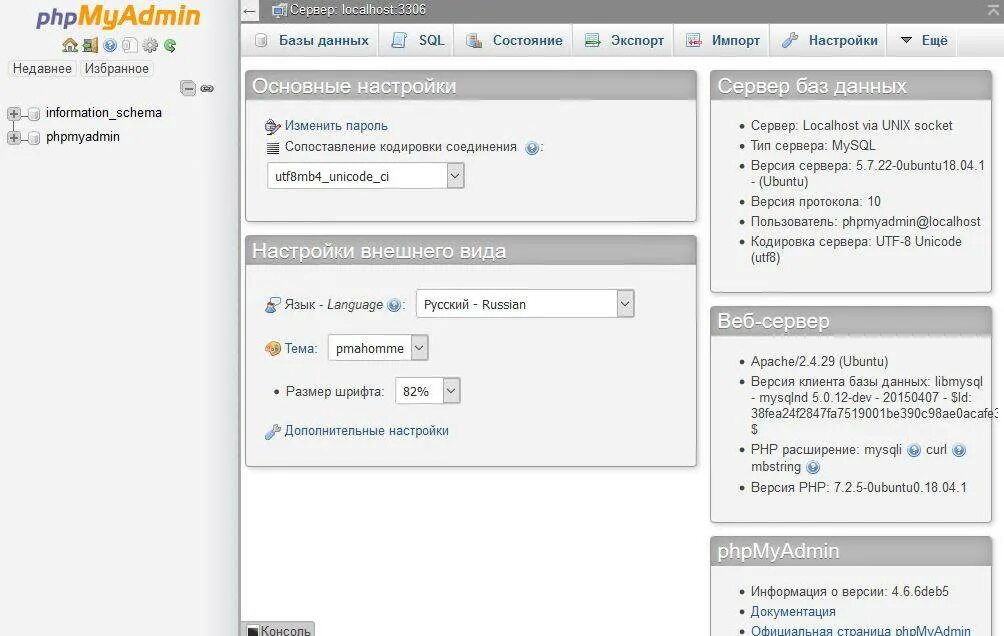The height and width of the screenshot is (636, 1004).
Task: Click the server icon in breadcrumb bar
Action: click(279, 10)
